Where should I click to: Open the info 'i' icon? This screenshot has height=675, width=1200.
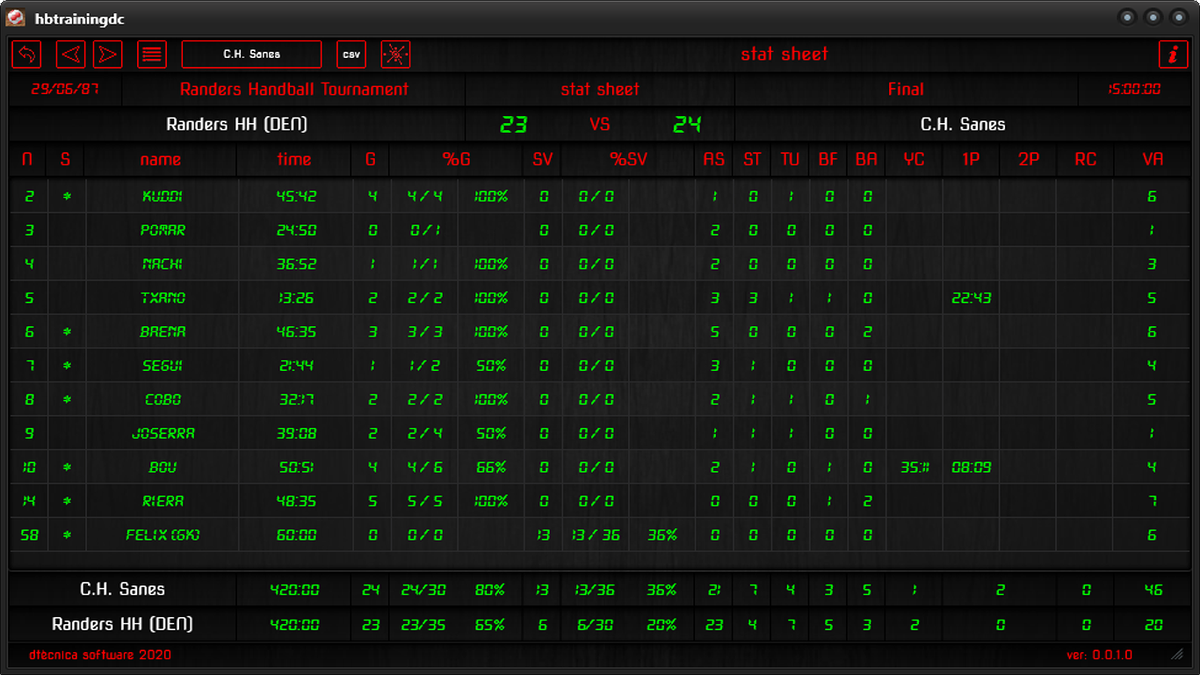[1173, 54]
